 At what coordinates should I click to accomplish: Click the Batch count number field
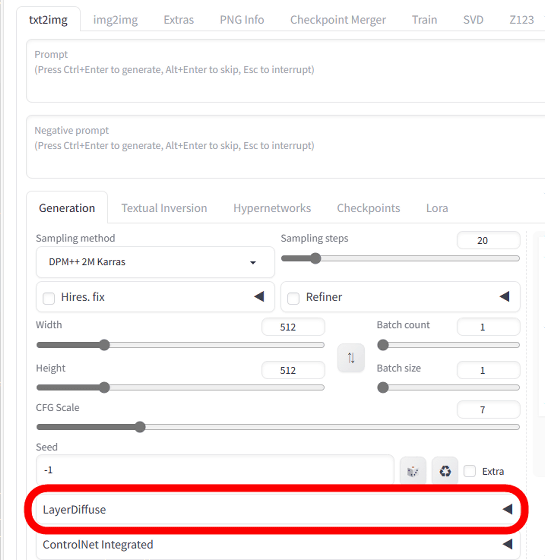[x=489, y=327]
